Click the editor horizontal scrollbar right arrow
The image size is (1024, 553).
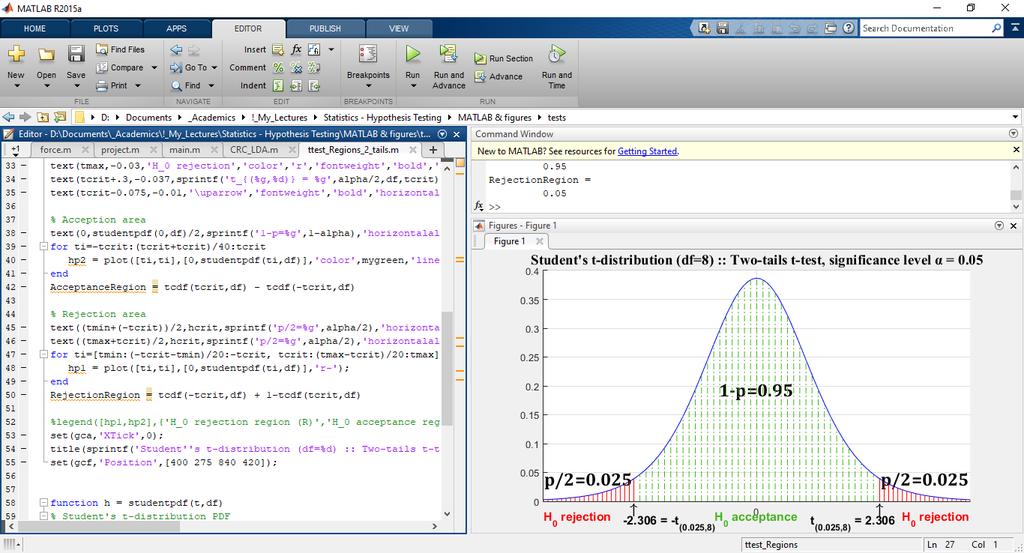pyautogui.click(x=435, y=526)
